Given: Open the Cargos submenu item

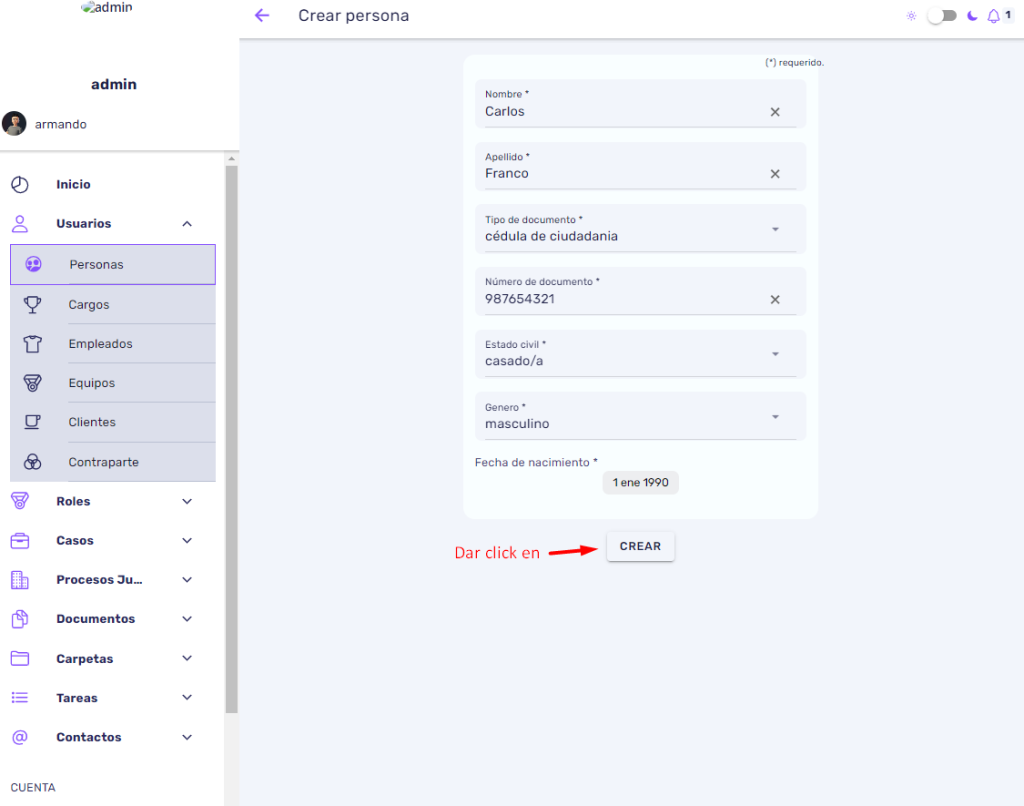Looking at the screenshot, I should coord(113,304).
